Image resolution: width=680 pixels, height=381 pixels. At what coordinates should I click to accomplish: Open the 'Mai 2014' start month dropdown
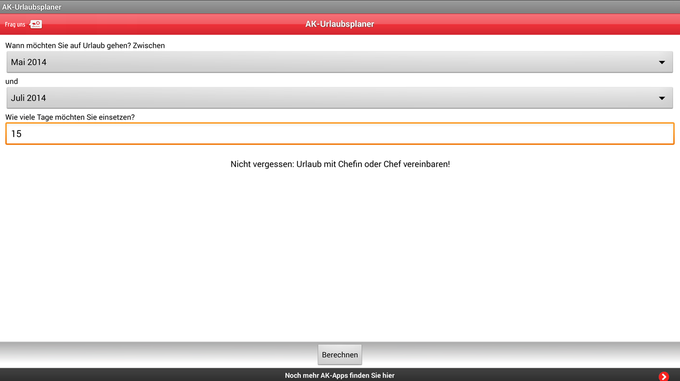tap(340, 62)
